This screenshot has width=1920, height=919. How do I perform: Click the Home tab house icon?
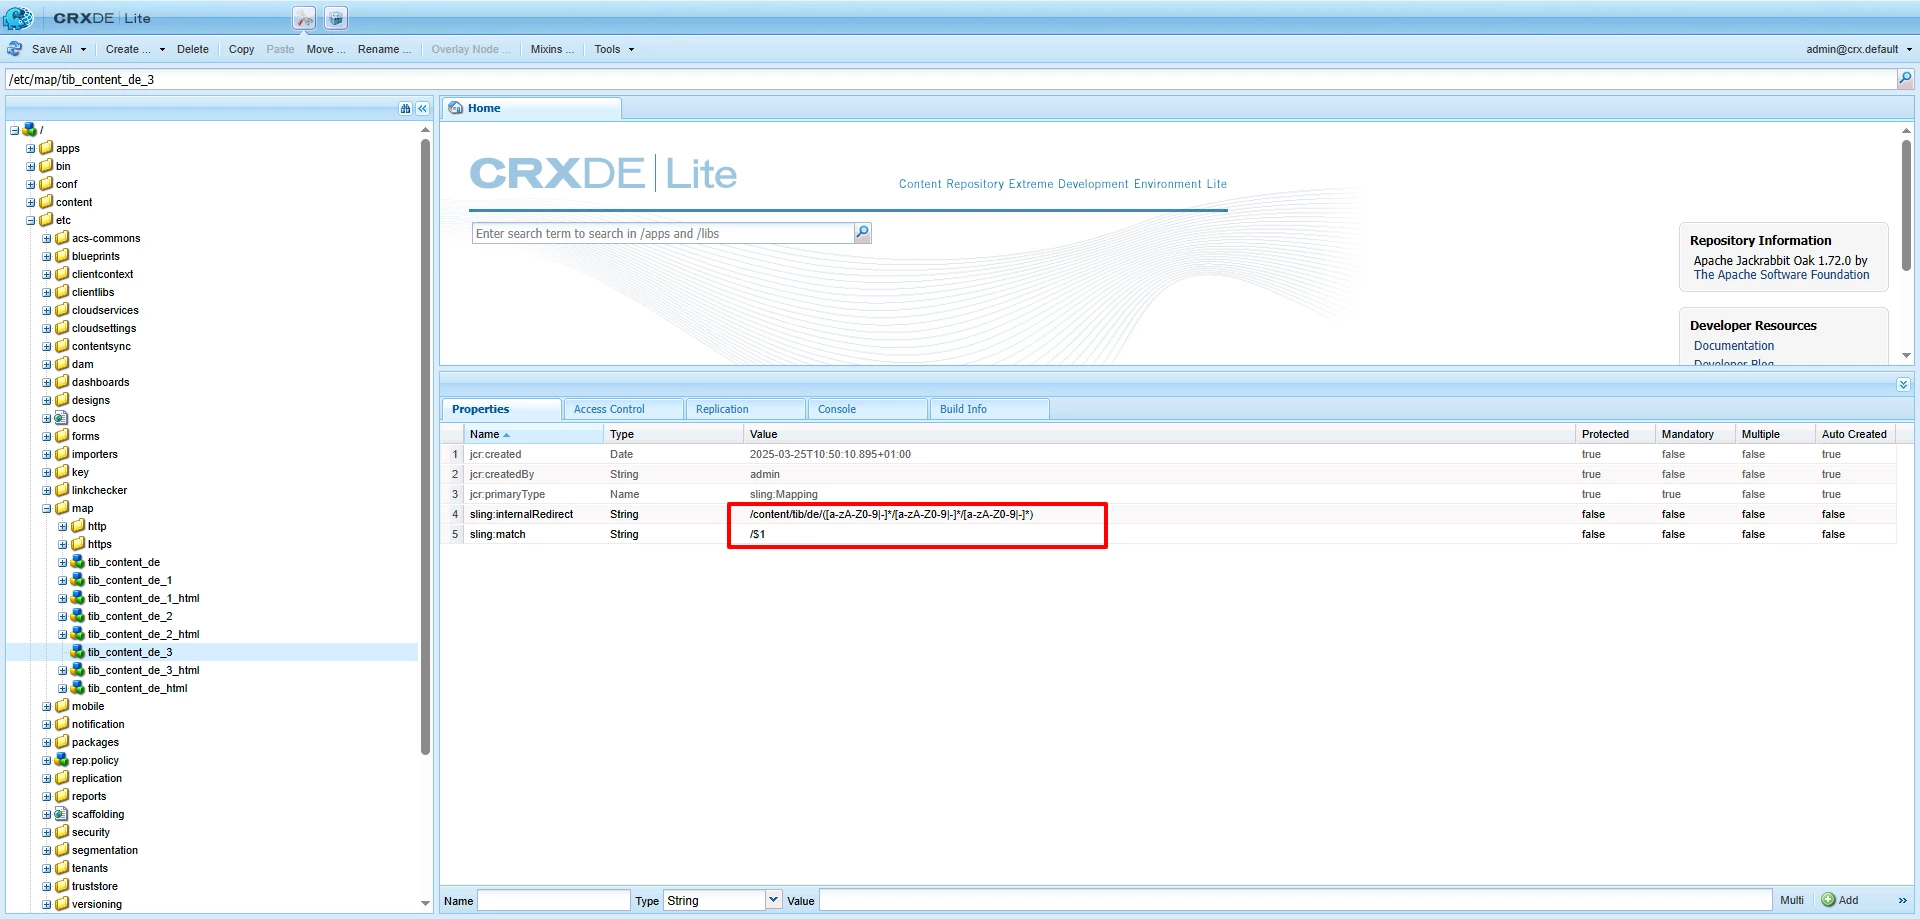pyautogui.click(x=456, y=108)
